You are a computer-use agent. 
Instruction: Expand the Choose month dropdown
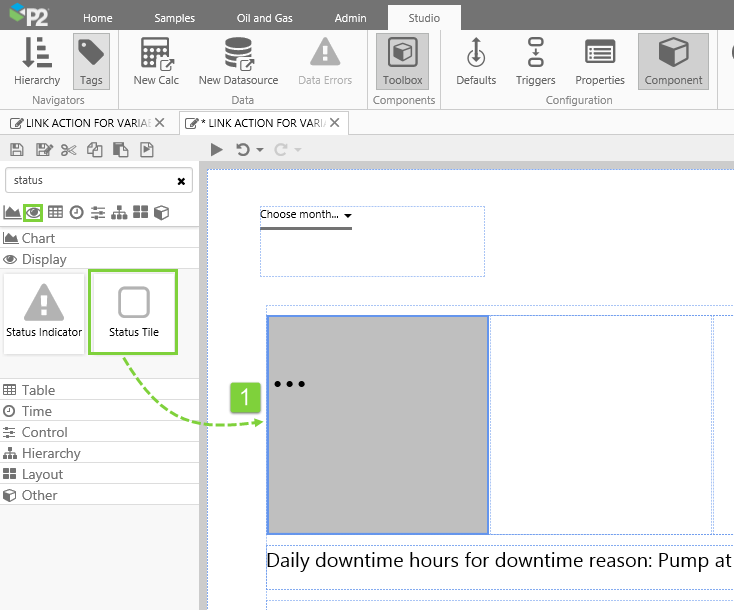pos(347,215)
